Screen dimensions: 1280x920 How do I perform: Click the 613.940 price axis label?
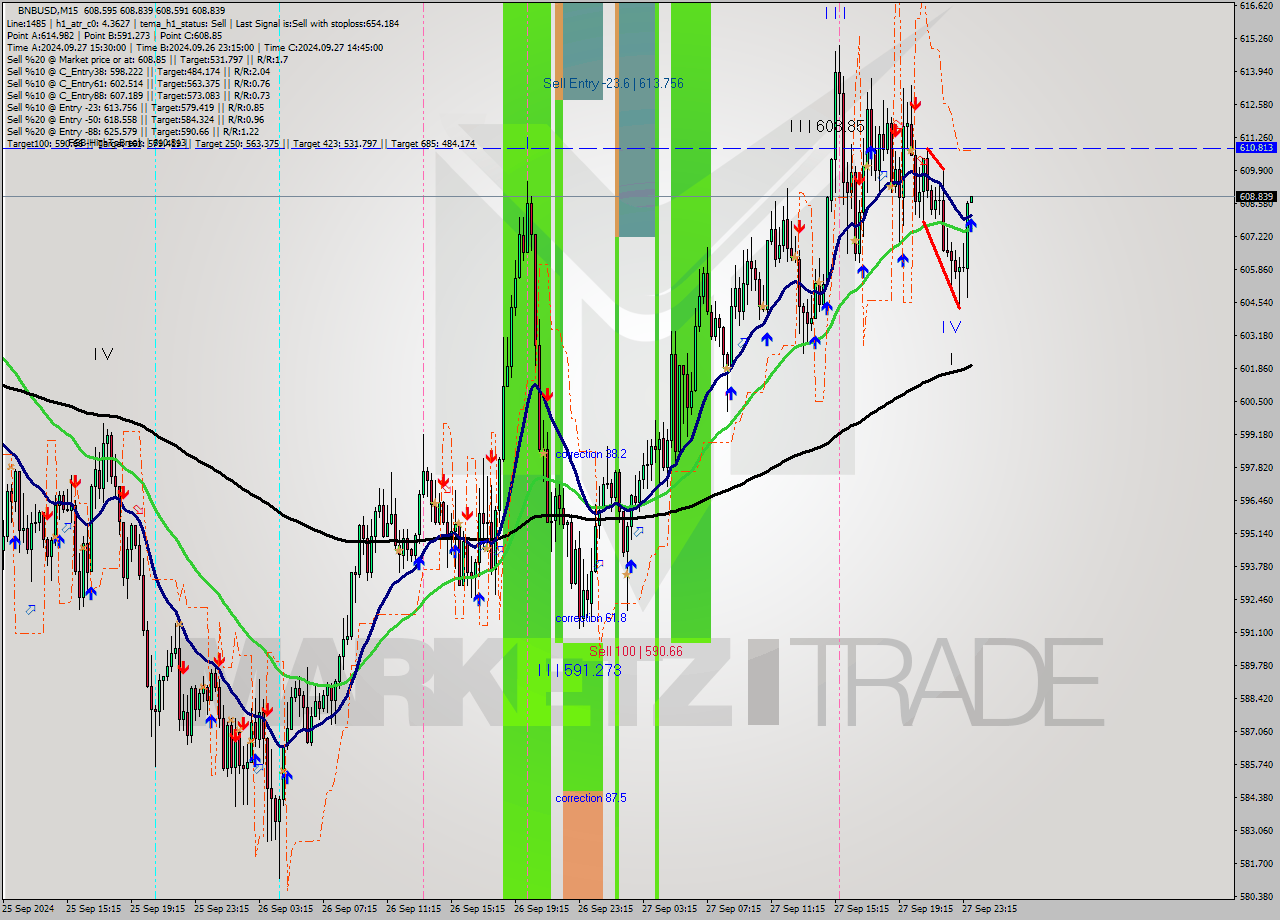pos(1255,72)
